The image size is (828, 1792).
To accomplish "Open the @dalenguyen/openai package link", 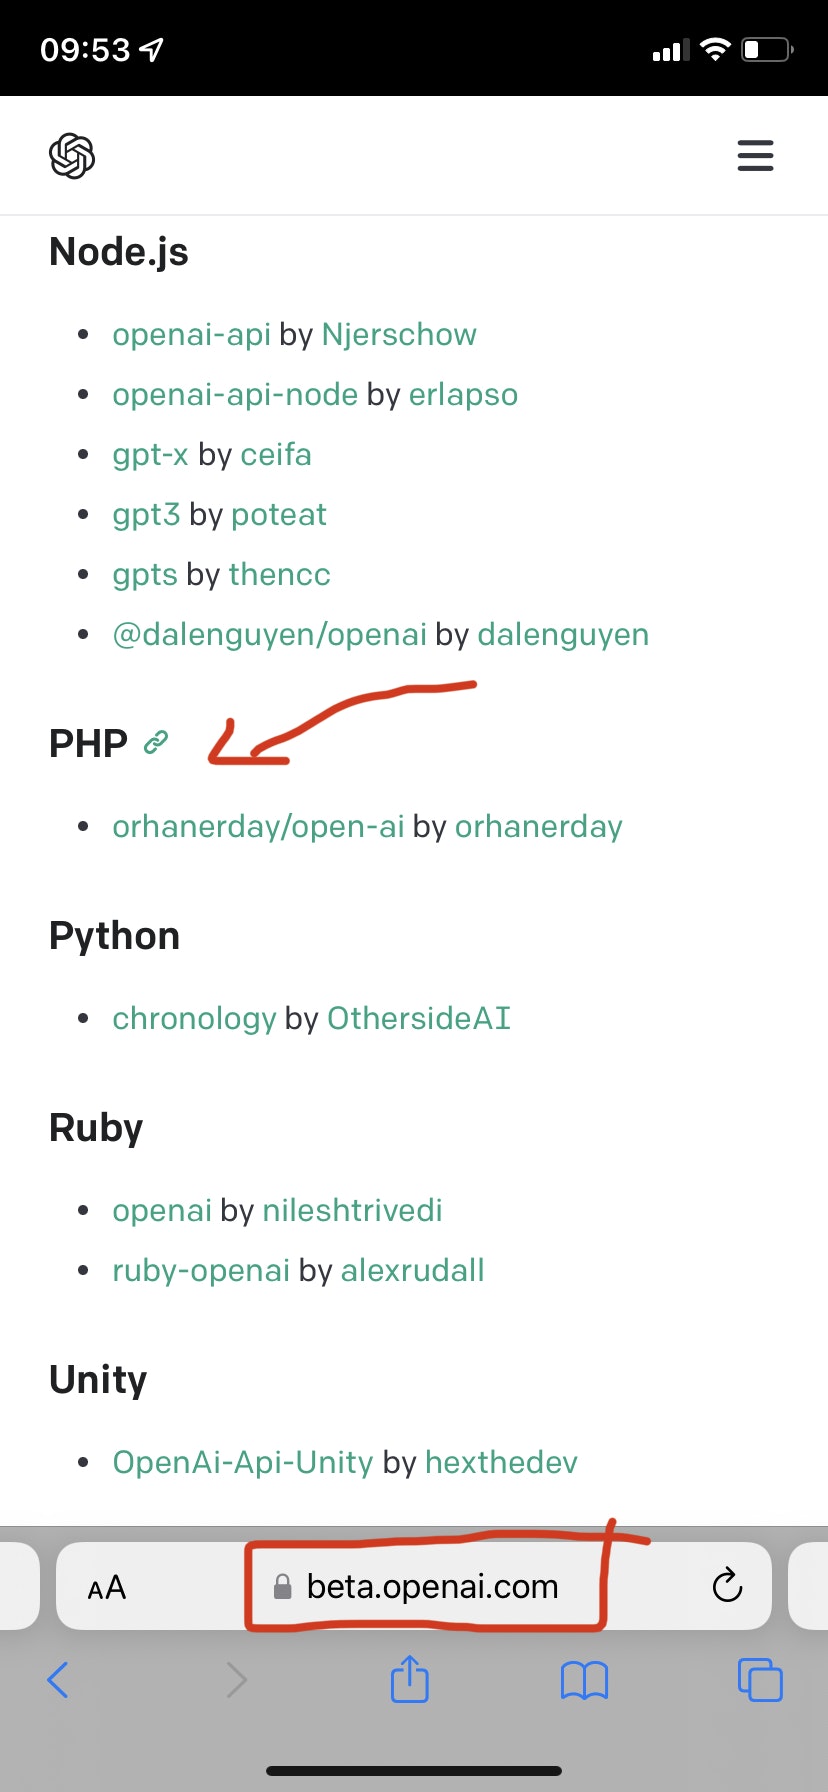I will click(x=270, y=634).
